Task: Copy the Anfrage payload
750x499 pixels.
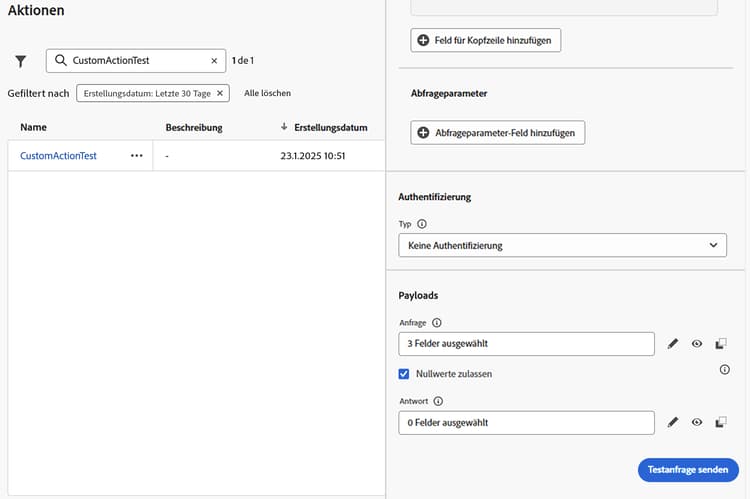Action: [x=721, y=344]
